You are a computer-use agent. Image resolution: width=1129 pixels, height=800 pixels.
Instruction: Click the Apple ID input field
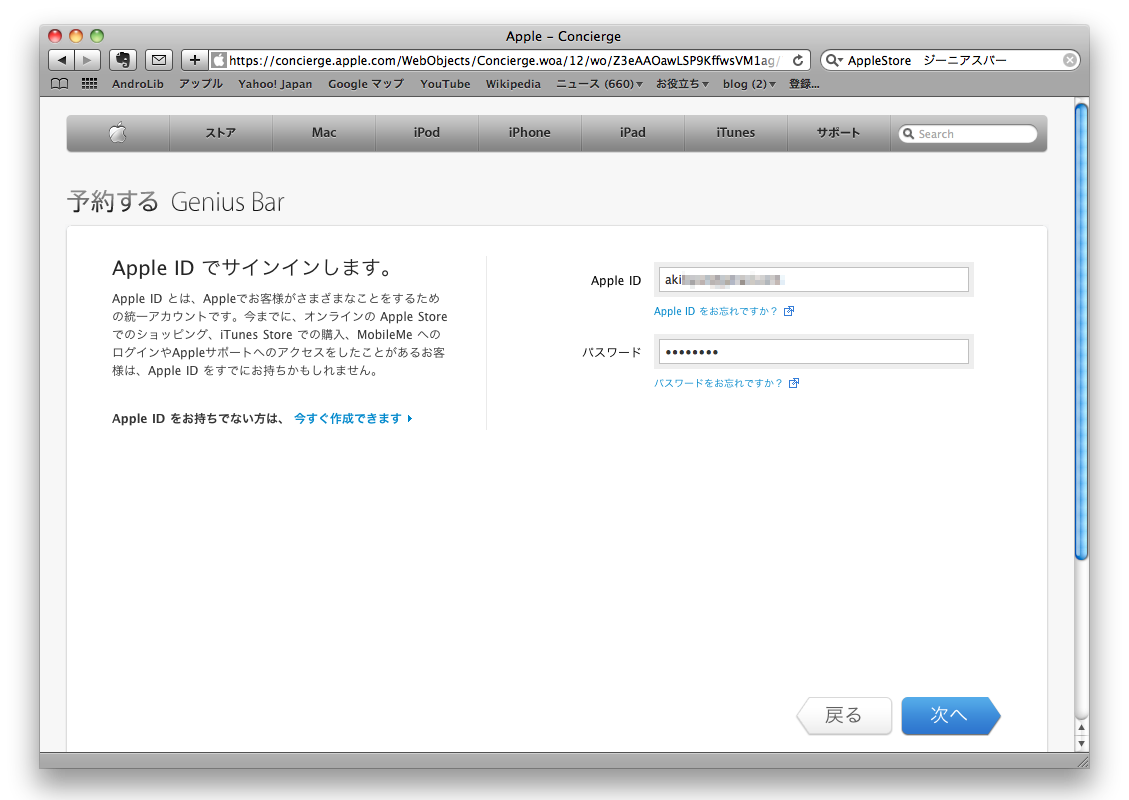[x=814, y=279]
